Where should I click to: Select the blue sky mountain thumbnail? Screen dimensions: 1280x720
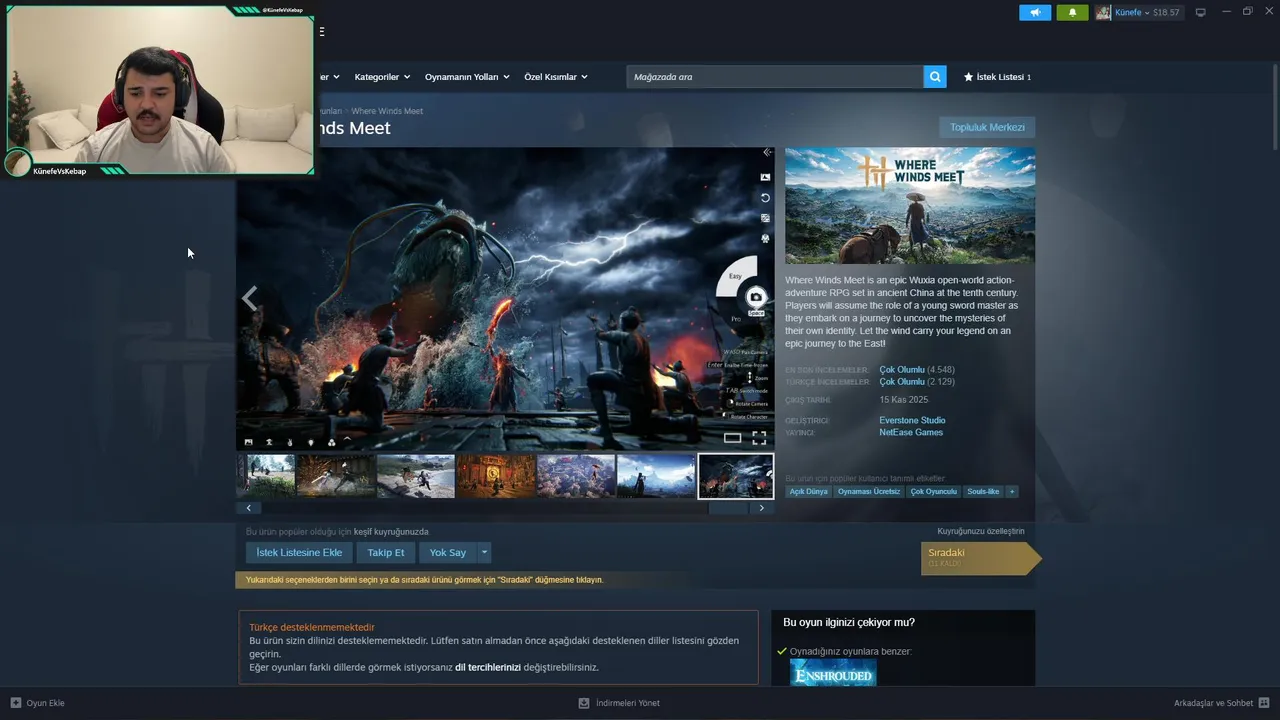[x=656, y=476]
